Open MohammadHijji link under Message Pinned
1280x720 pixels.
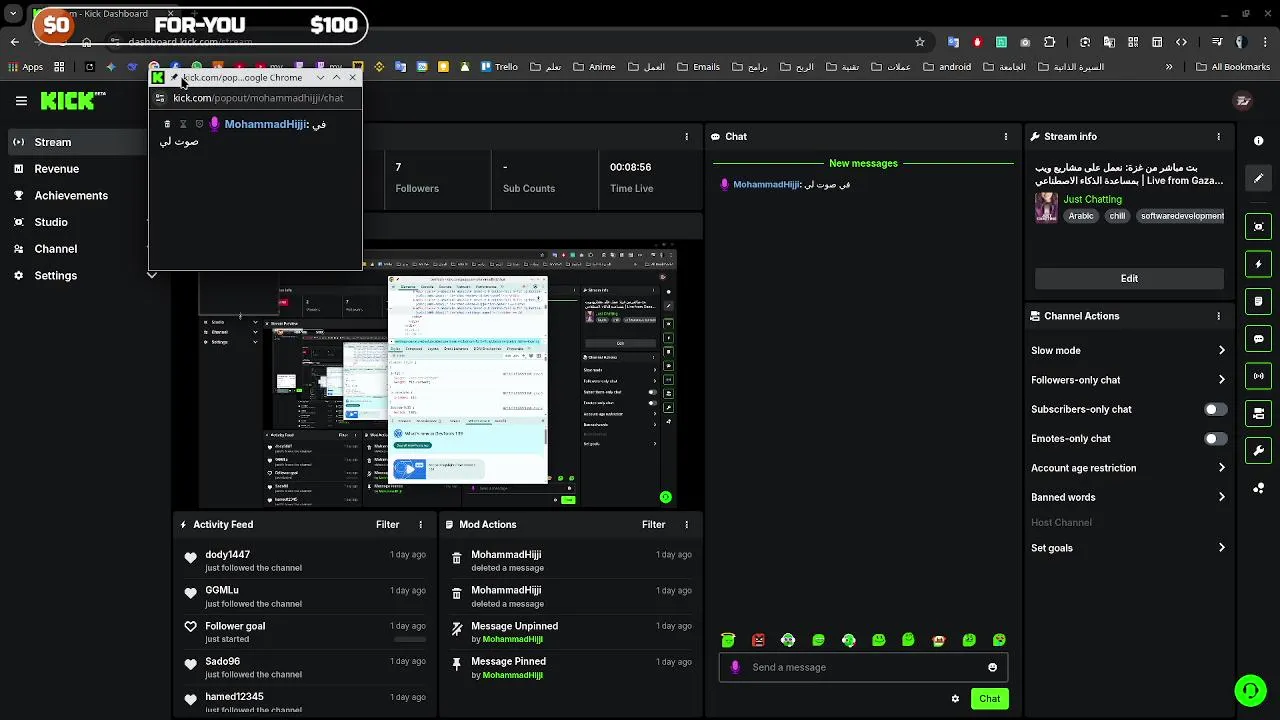[512, 675]
